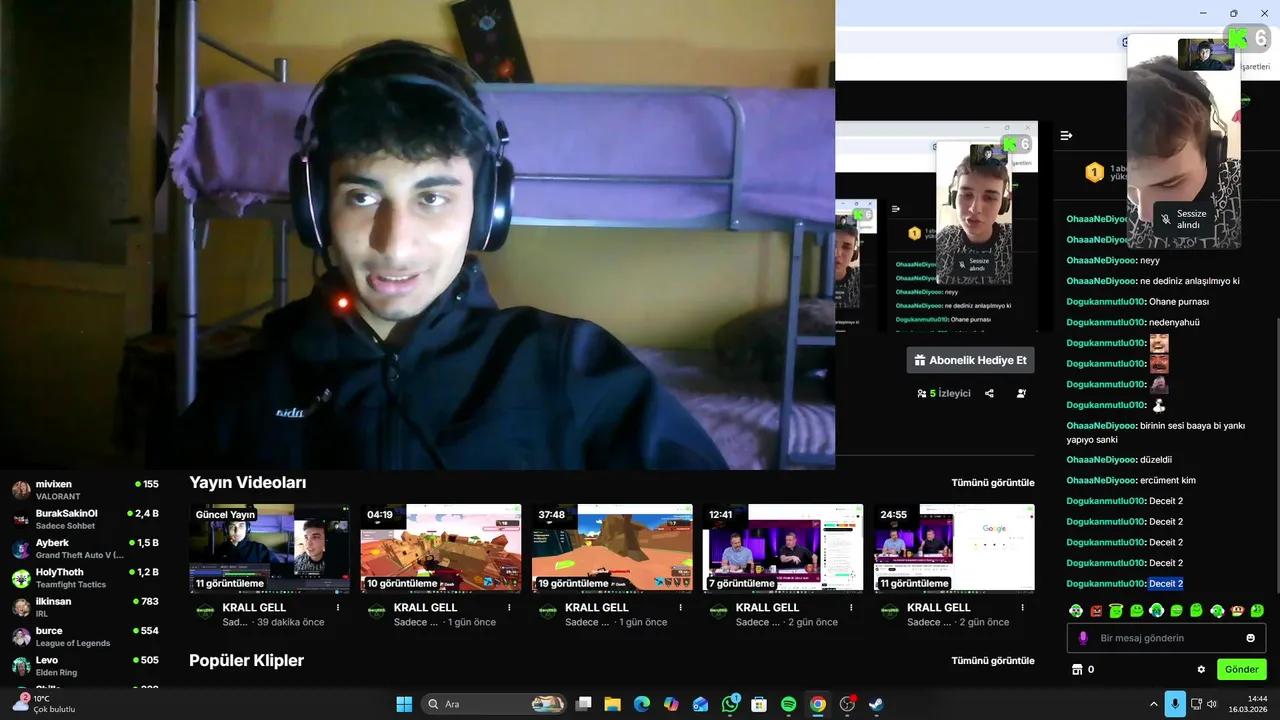Collapse chat with the arrow-lines icon
Image resolution: width=1280 pixels, height=720 pixels.
click(1066, 135)
